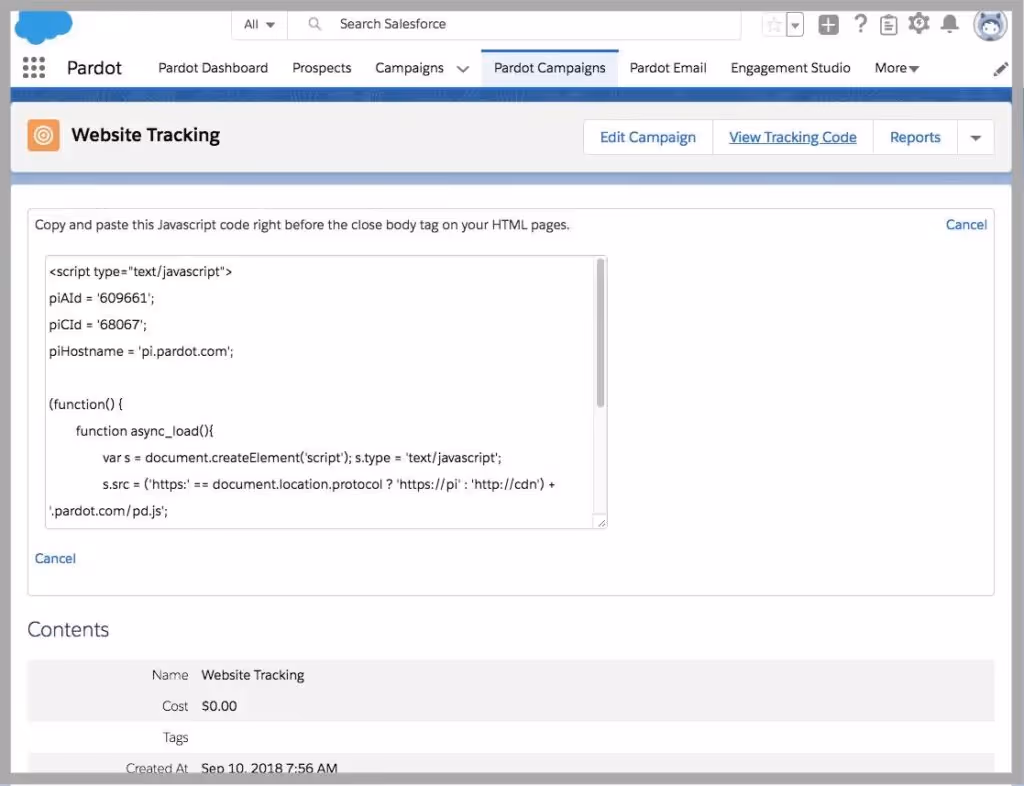This screenshot has height=786, width=1024.
Task: Open the help question mark icon
Action: [861, 24]
